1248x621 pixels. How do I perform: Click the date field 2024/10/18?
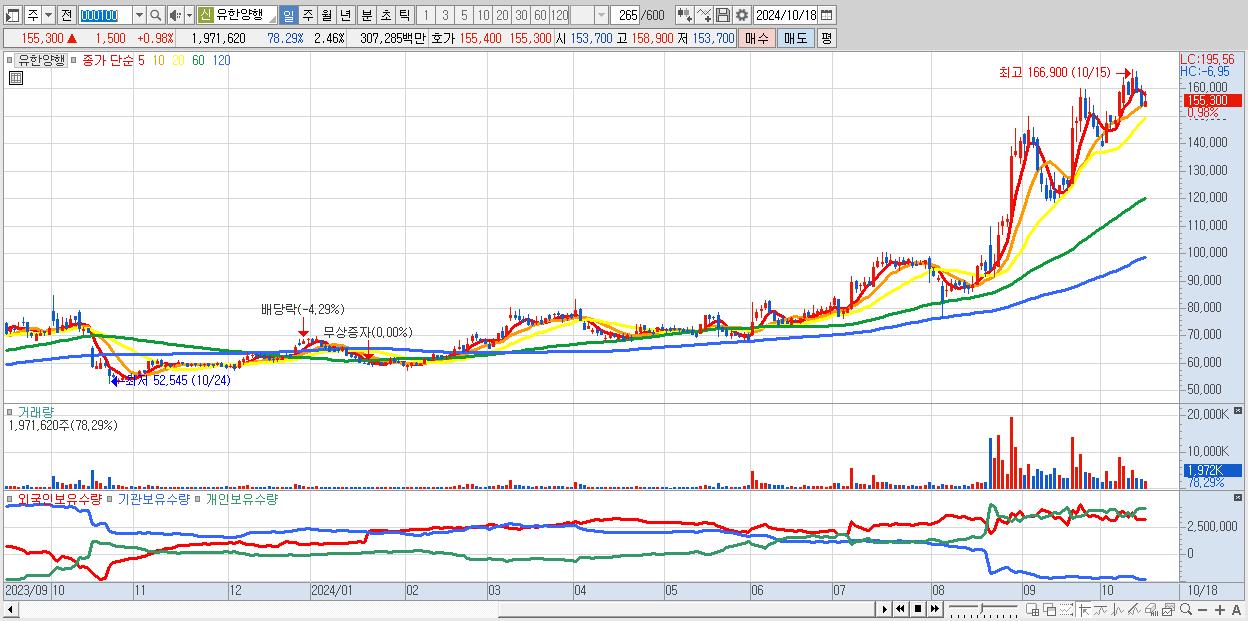tap(785, 15)
